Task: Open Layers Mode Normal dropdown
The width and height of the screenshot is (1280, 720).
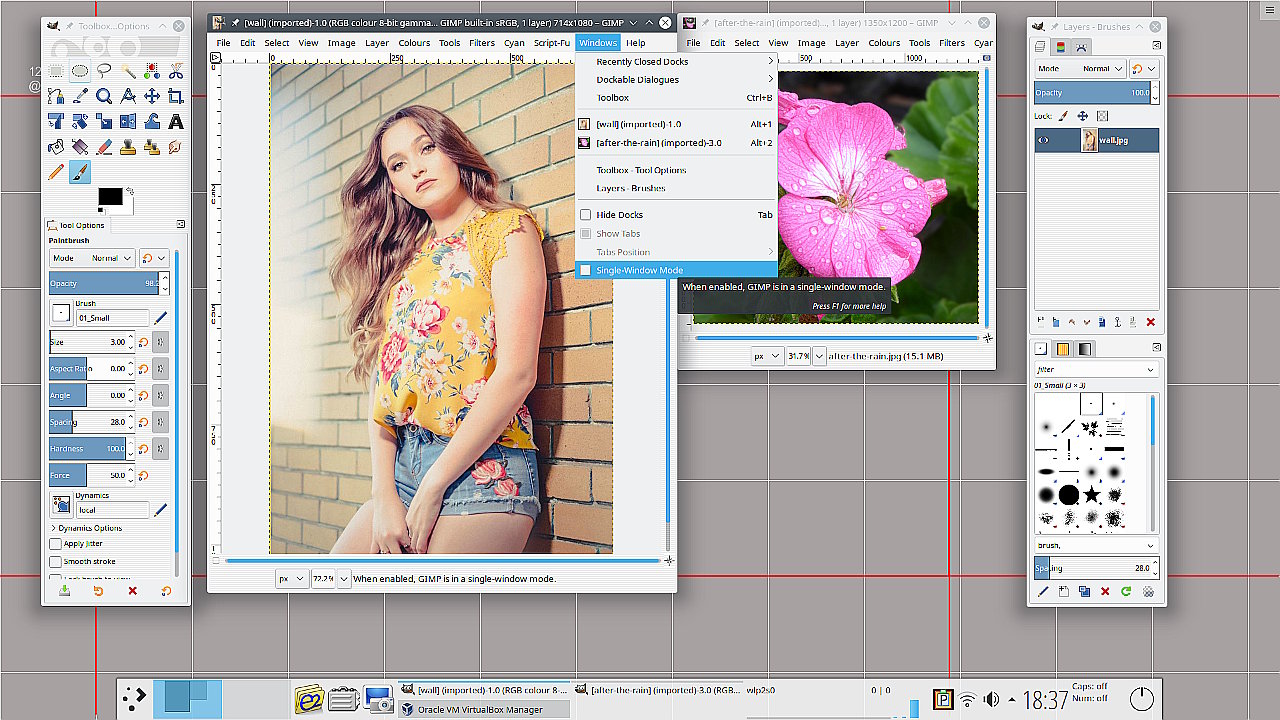Action: [1080, 69]
